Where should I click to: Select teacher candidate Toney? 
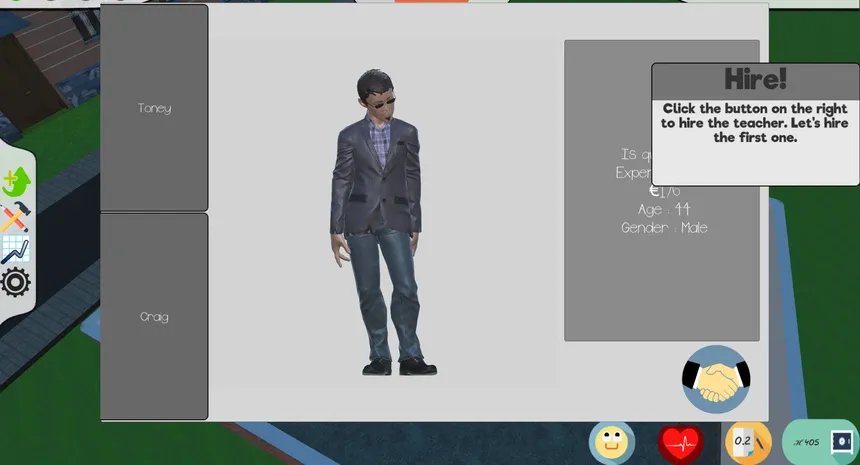coord(154,108)
